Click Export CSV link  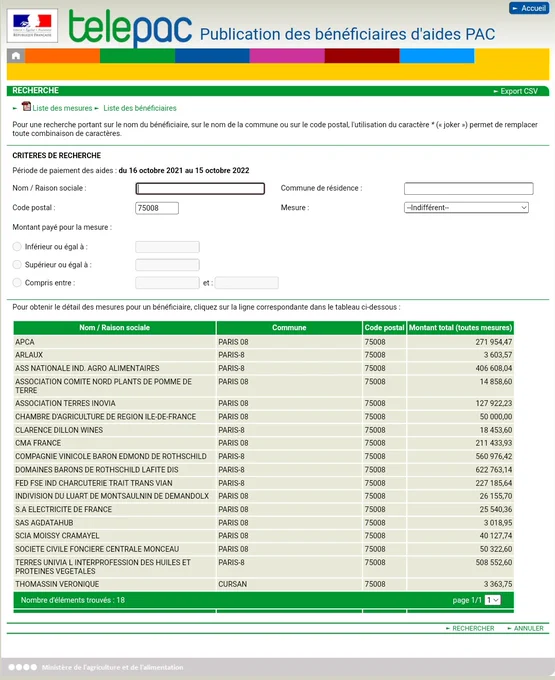click(x=516, y=91)
